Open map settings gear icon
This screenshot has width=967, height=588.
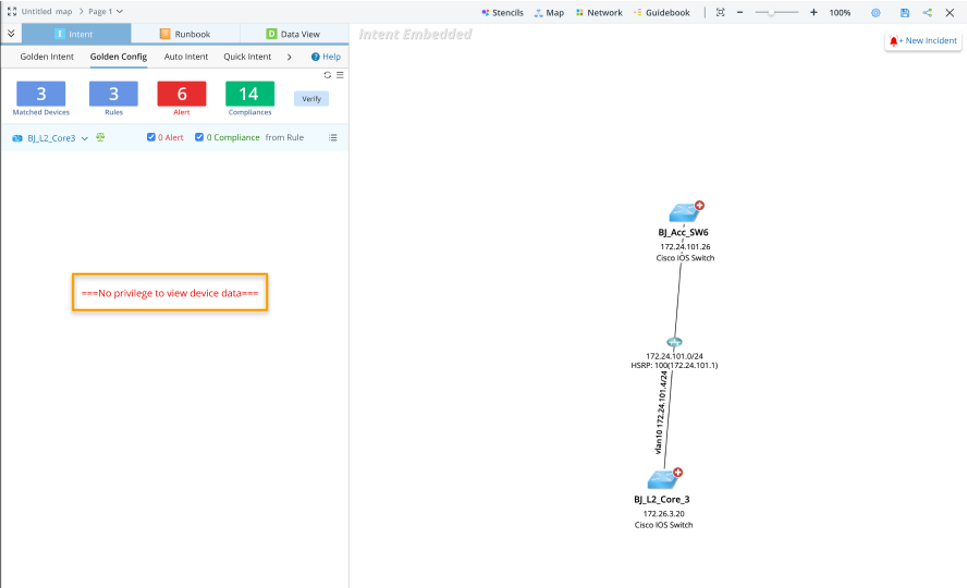876,12
